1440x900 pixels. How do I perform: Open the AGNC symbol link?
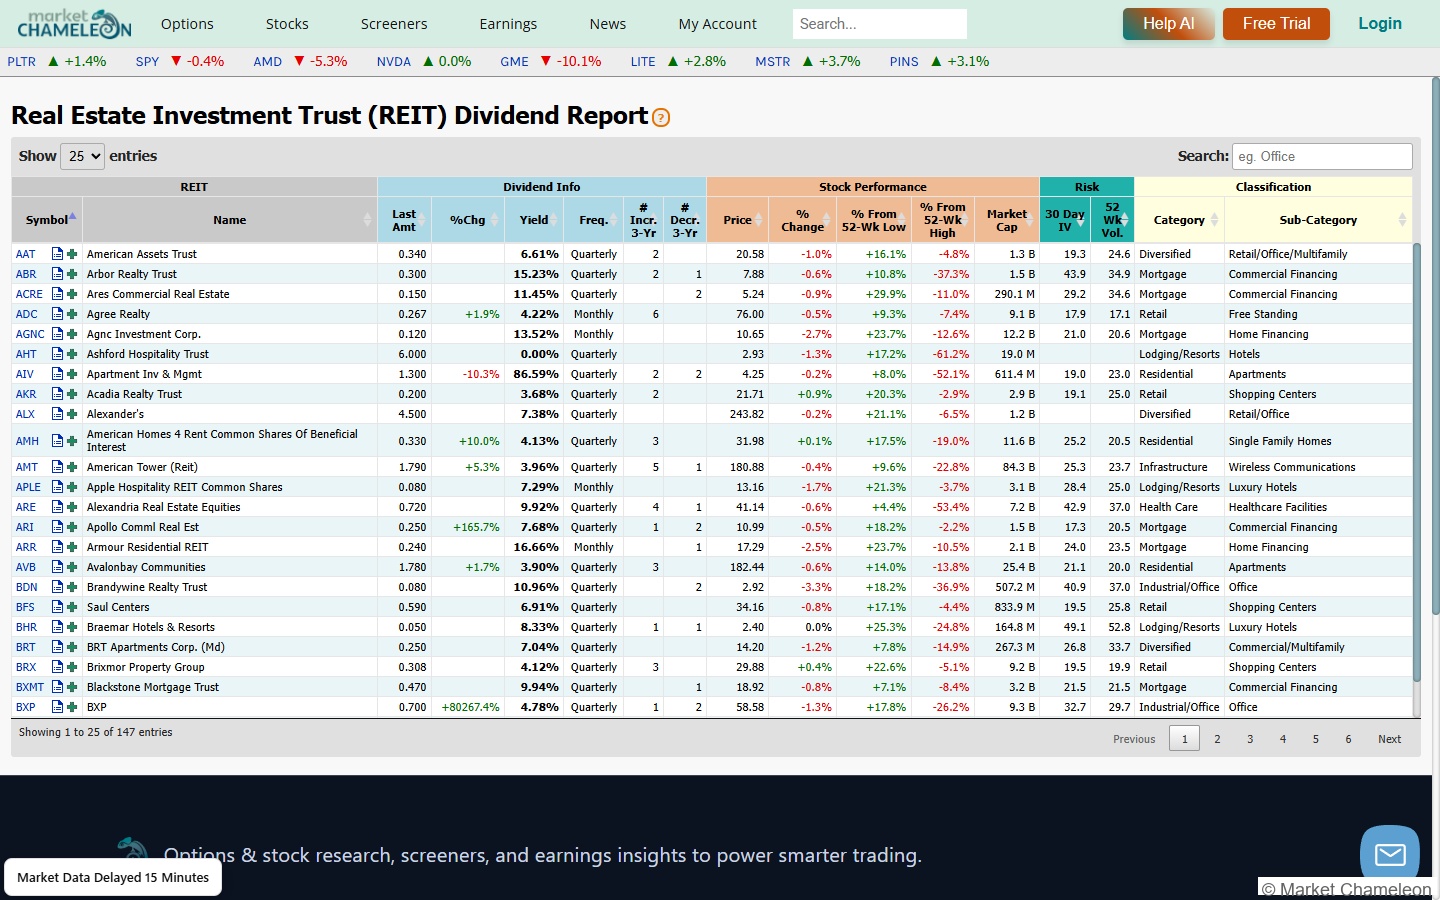coord(30,334)
